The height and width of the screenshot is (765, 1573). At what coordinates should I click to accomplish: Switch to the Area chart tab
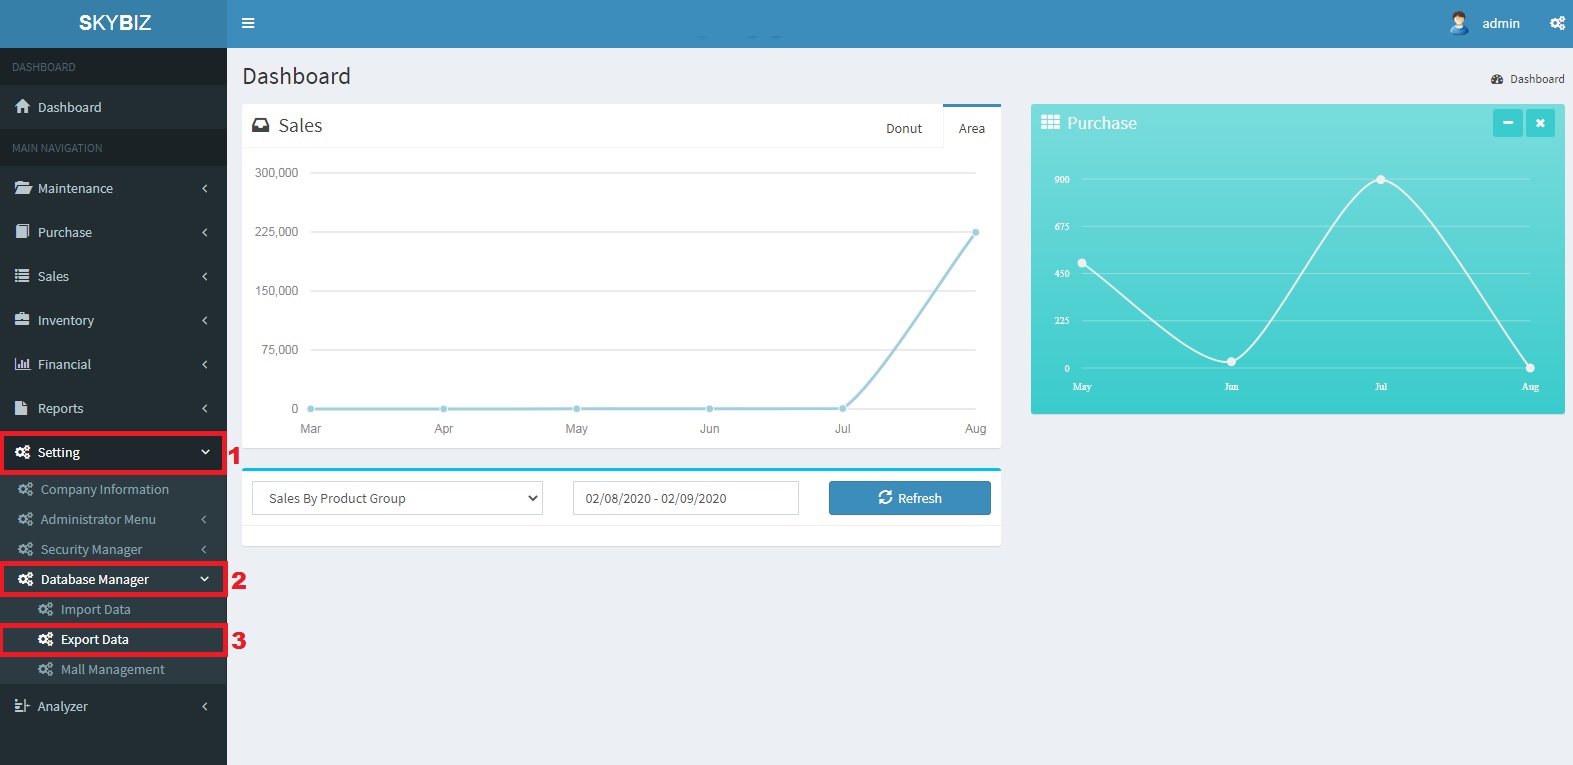[971, 128]
